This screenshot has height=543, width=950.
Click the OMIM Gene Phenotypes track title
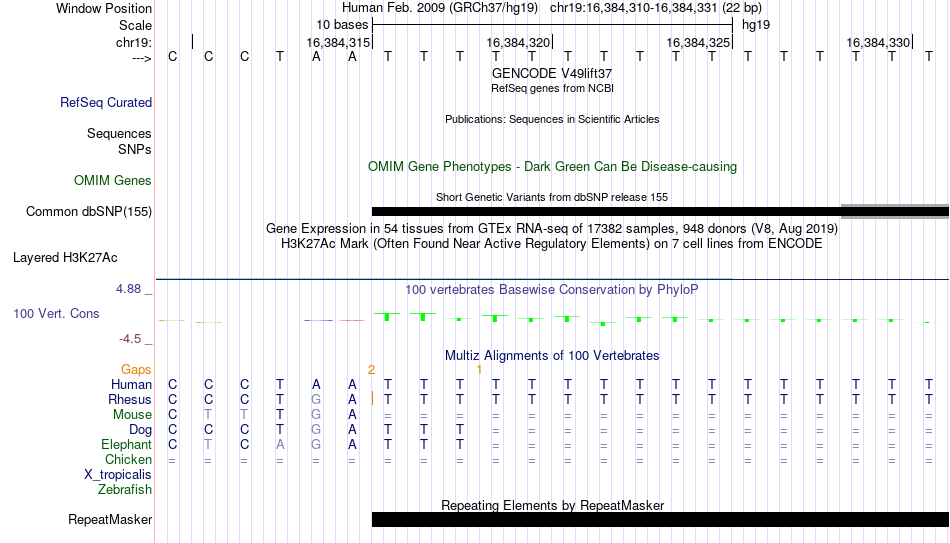(x=552, y=167)
